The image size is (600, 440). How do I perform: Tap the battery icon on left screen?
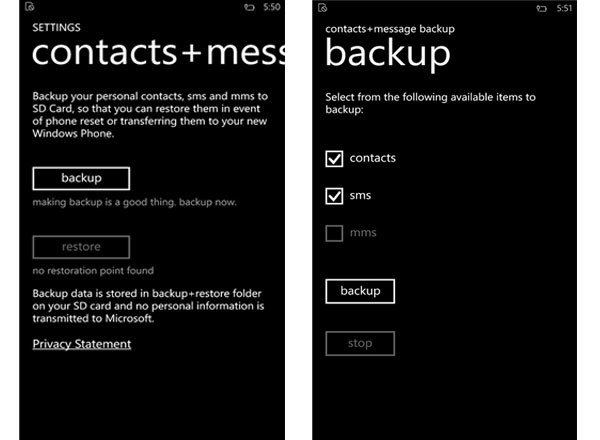click(x=249, y=7)
